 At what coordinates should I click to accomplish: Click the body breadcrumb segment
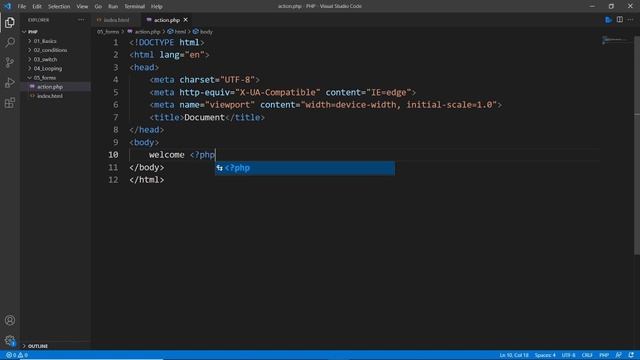(203, 31)
